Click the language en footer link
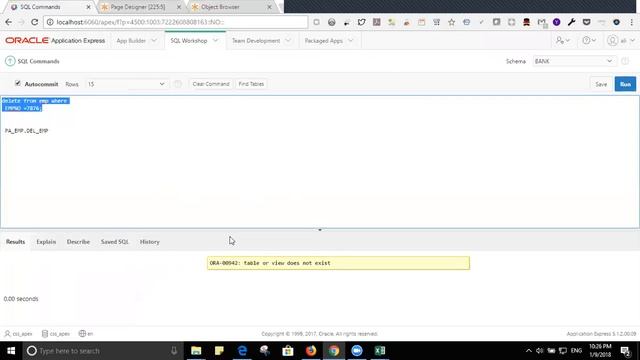Viewport: 640px width, 360px height. 86,333
